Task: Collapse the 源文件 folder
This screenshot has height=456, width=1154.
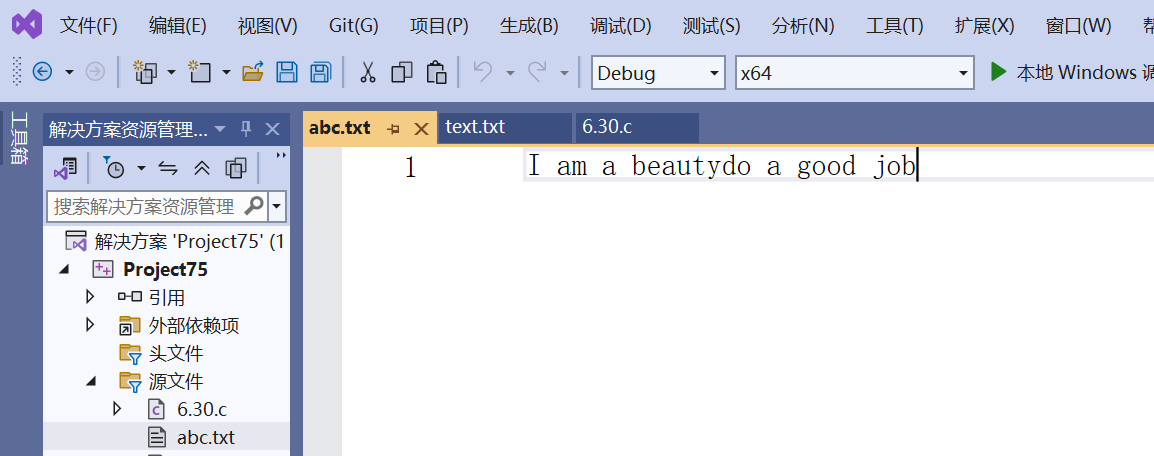Action: [x=91, y=381]
